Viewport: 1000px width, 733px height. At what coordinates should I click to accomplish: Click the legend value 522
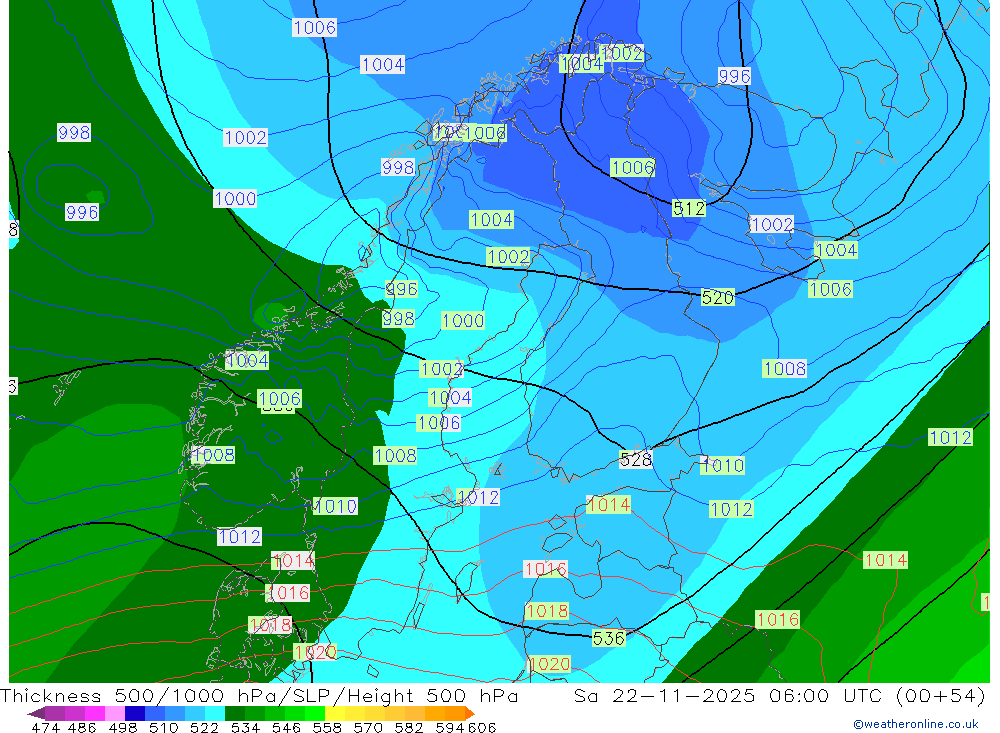tap(204, 727)
